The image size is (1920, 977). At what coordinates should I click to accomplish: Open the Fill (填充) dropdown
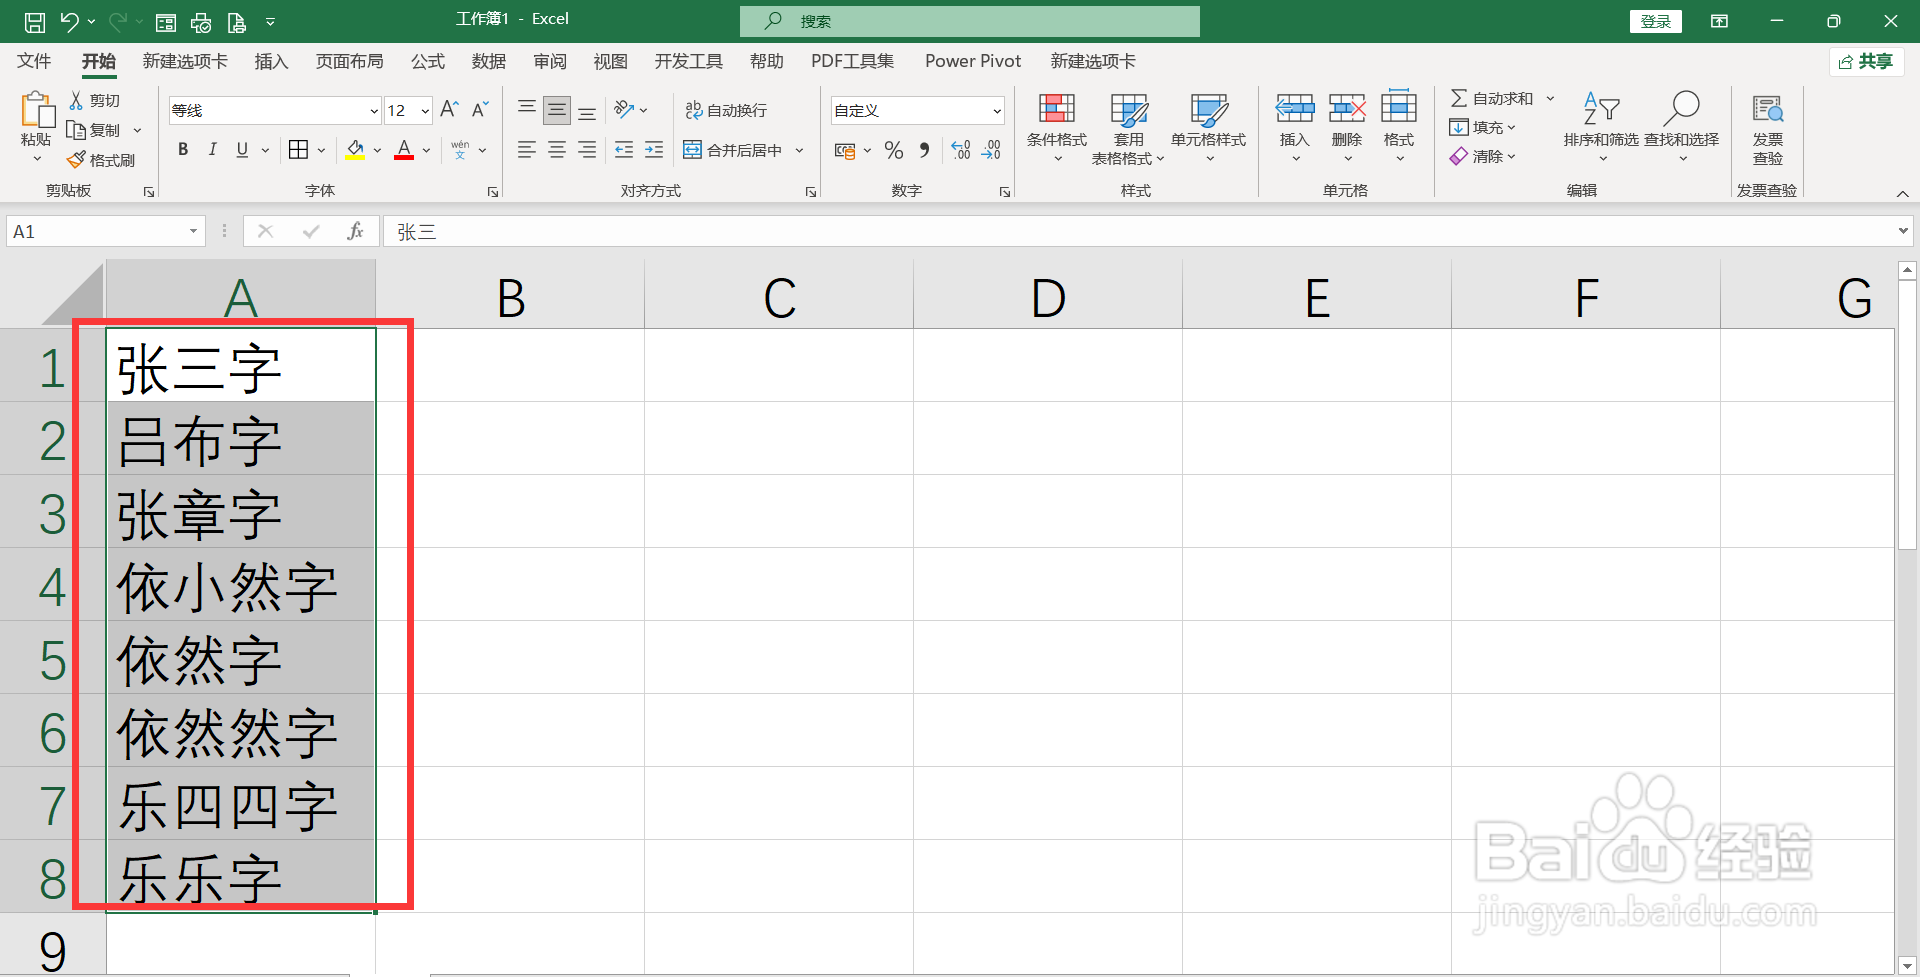pyautogui.click(x=1483, y=127)
